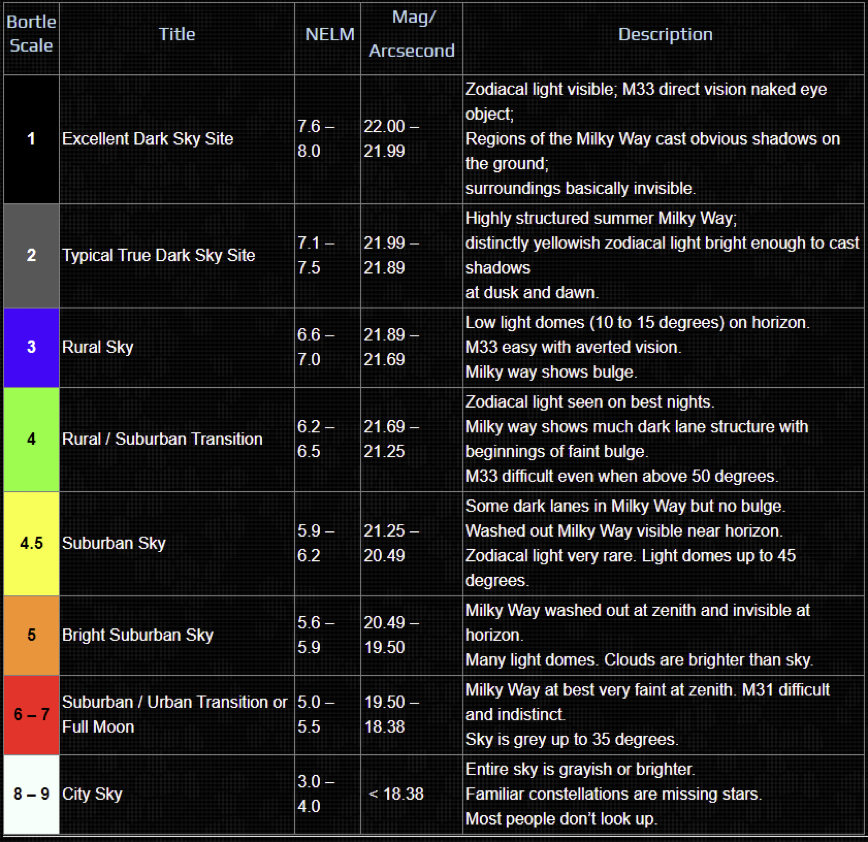Select the red Bortle 6 – 7 color cell
This screenshot has width=868, height=842.
[x=32, y=714]
